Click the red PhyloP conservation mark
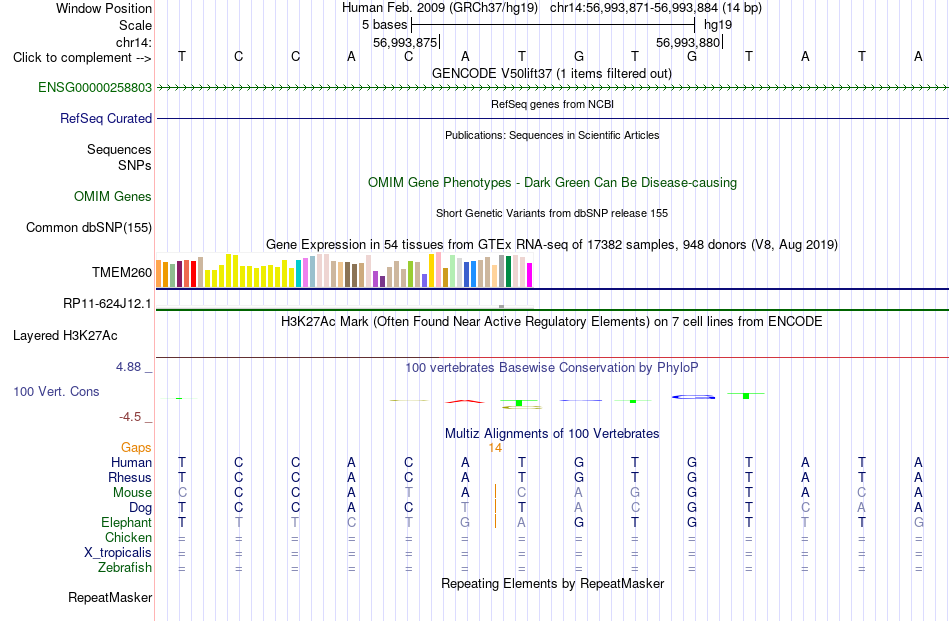Image resolution: width=950 pixels, height=621 pixels. coord(465,401)
